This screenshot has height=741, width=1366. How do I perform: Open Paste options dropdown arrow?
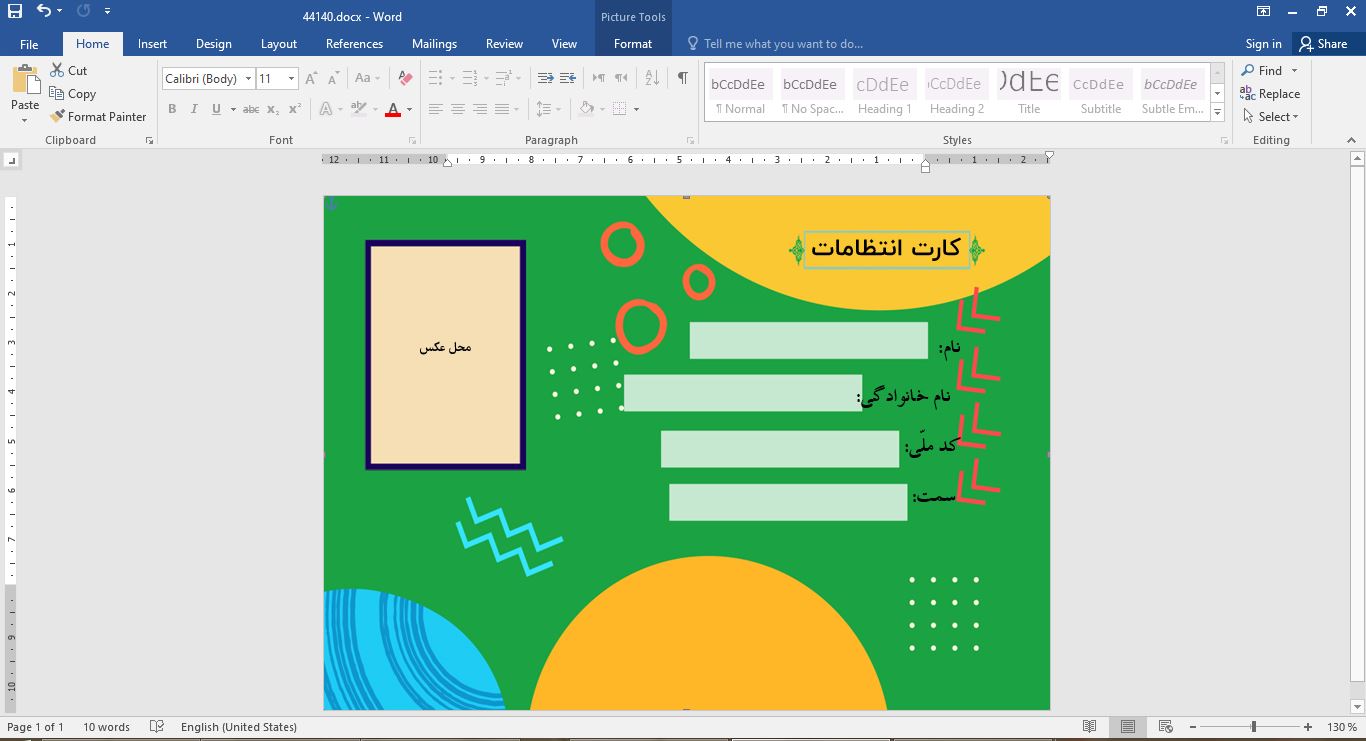[25, 120]
